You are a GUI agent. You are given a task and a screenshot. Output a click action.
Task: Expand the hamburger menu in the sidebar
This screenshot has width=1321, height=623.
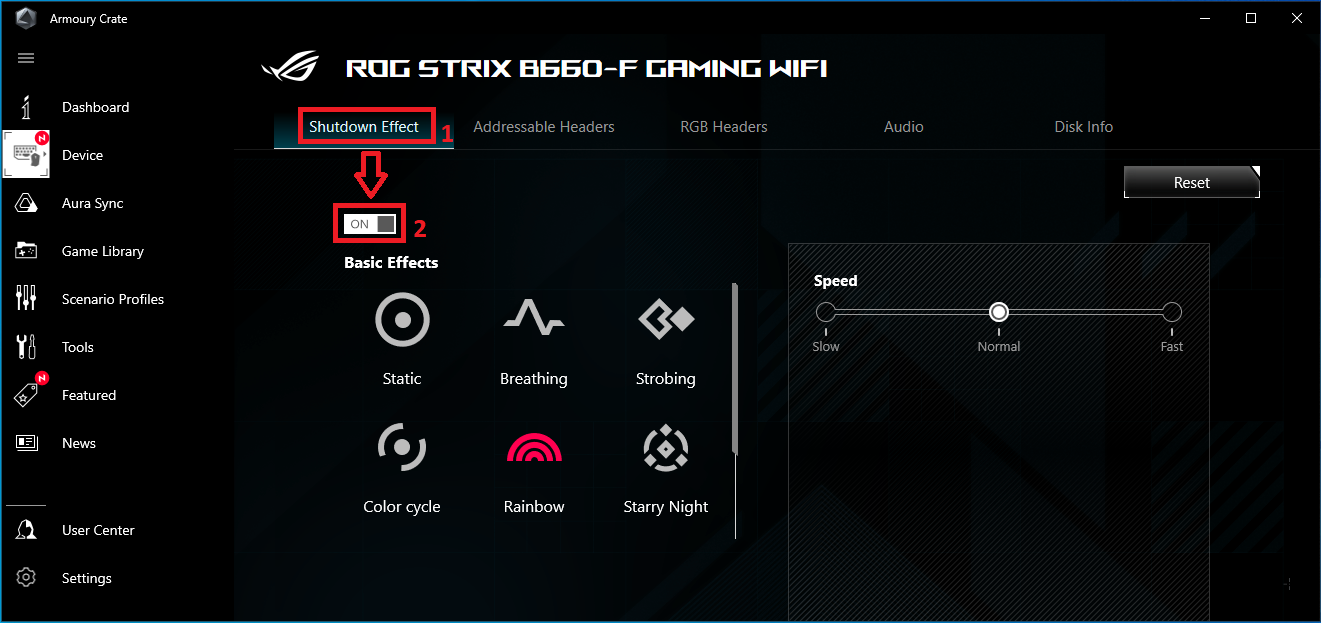pyautogui.click(x=26, y=58)
